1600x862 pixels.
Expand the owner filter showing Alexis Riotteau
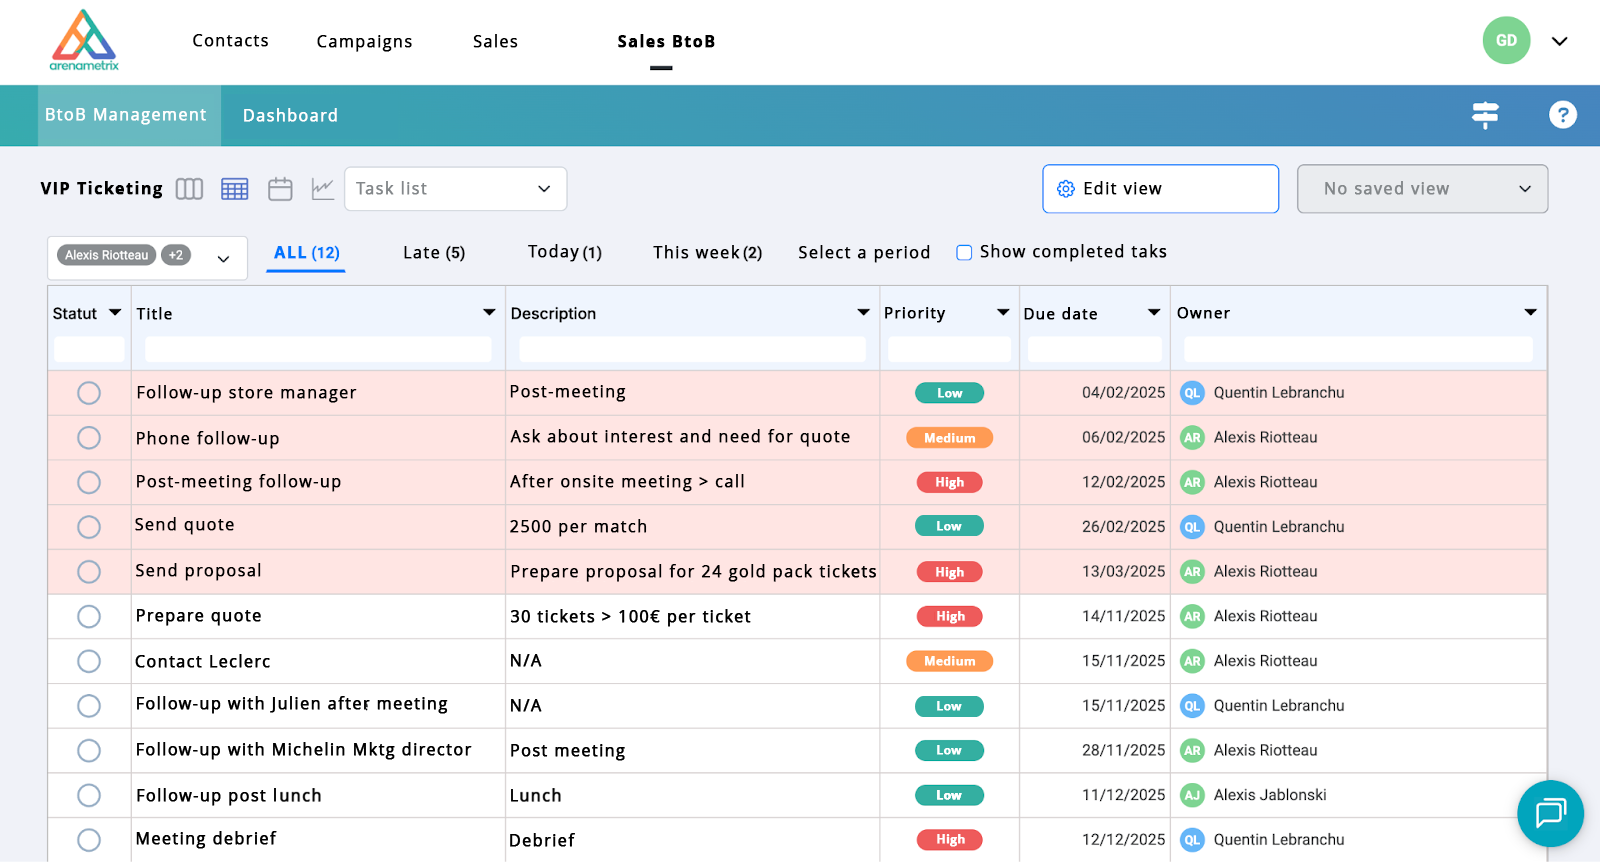(x=223, y=258)
